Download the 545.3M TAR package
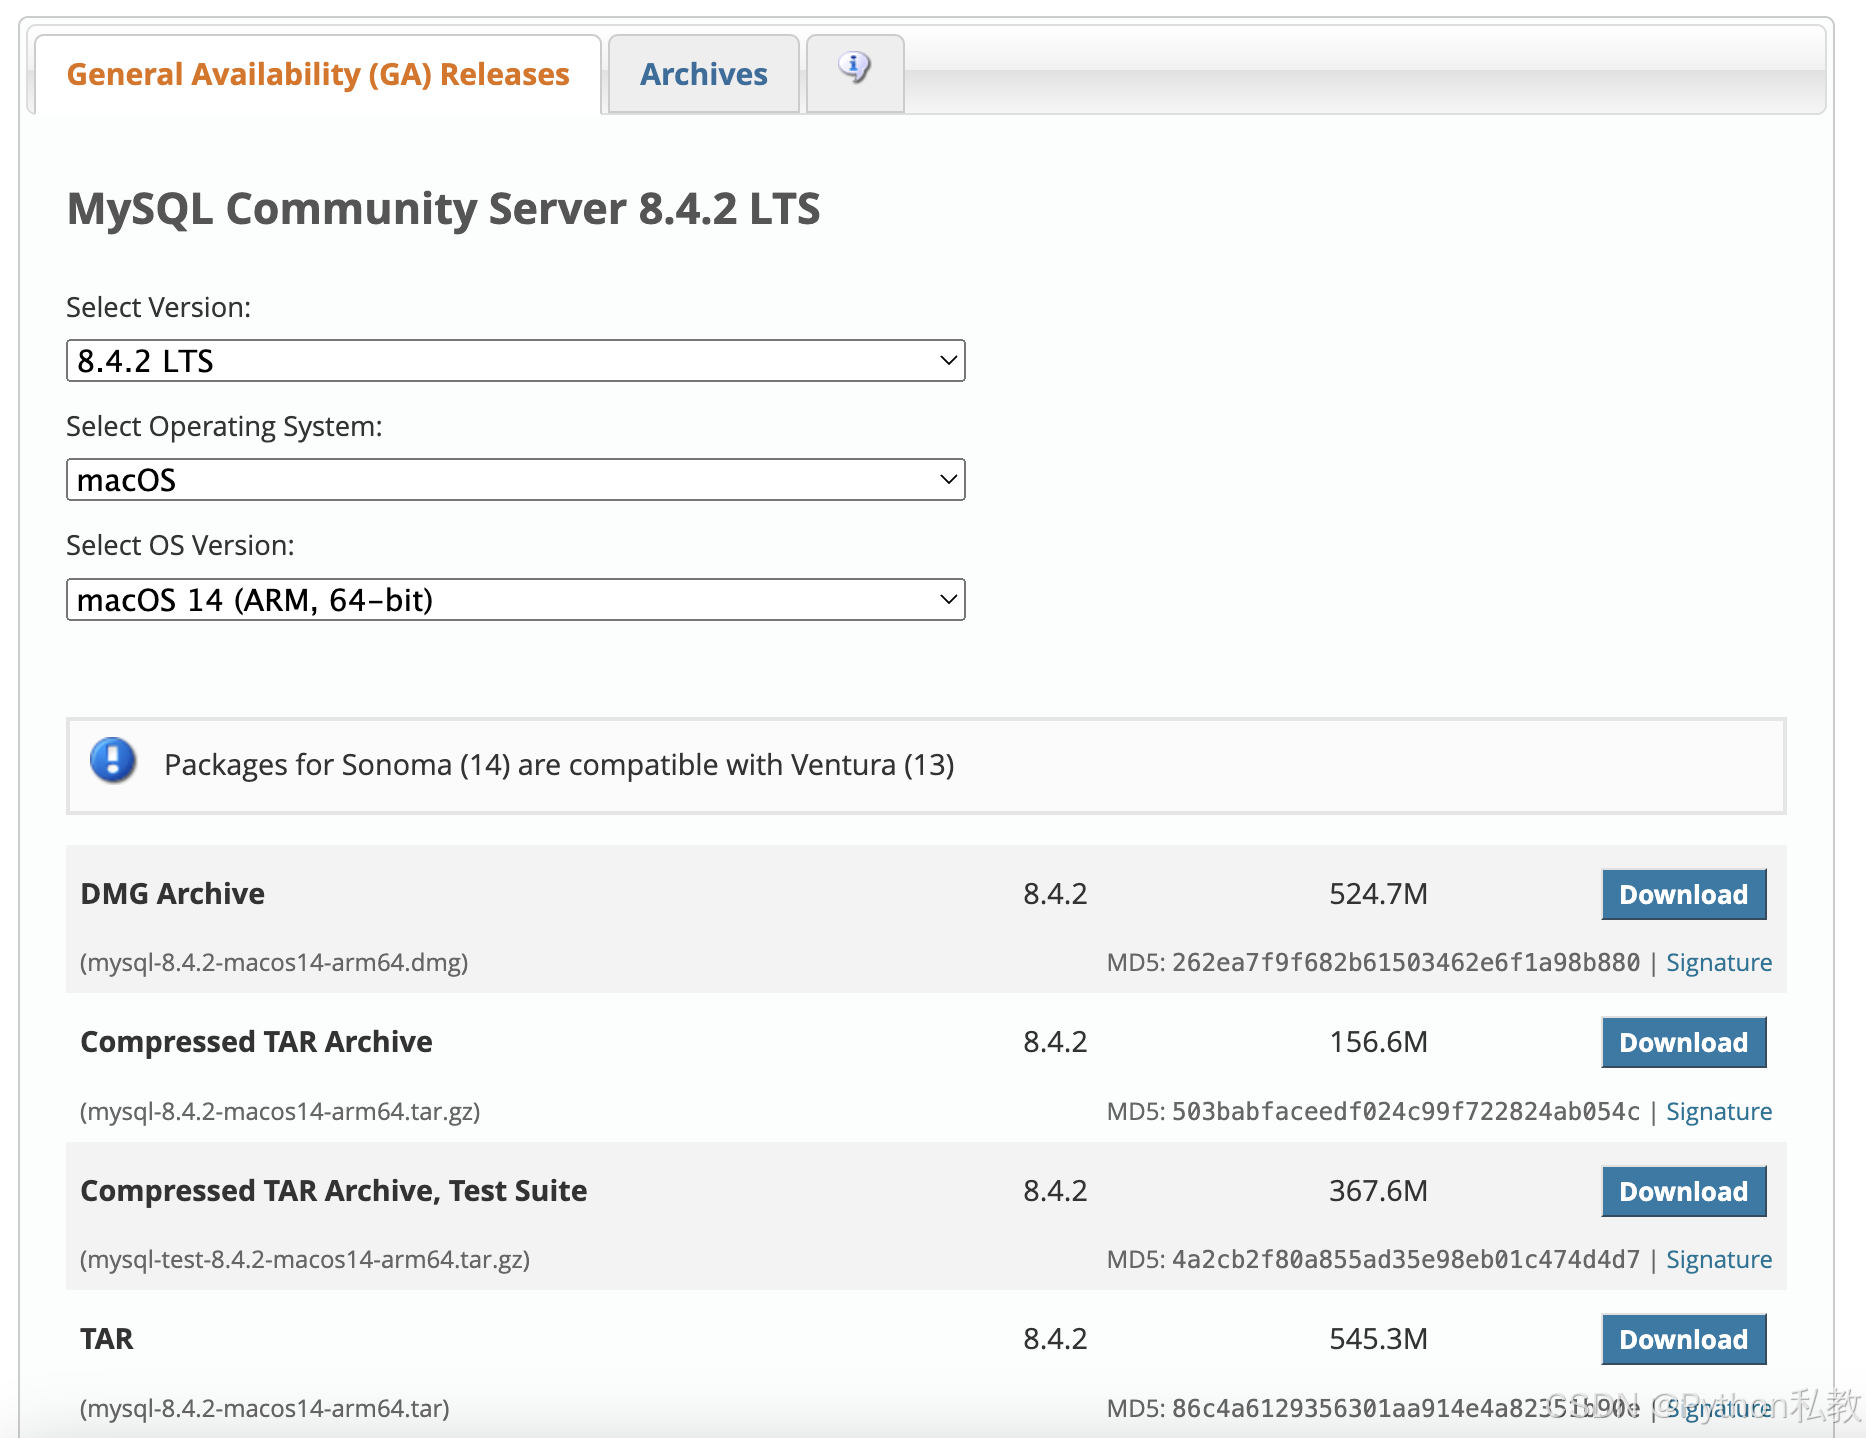 [x=1684, y=1339]
